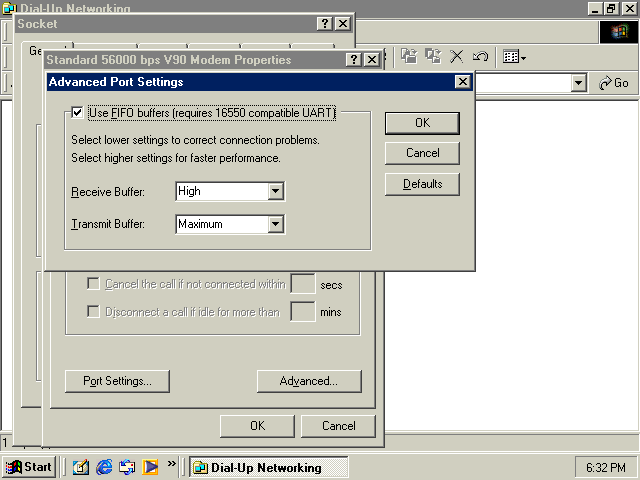Close the Modem Properties window
Screen dimensions: 640x480
(x=372, y=60)
